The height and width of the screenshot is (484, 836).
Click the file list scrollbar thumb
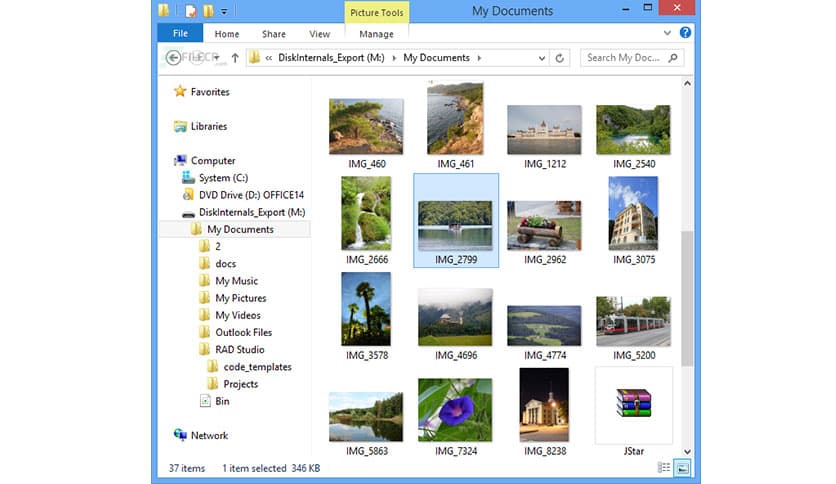click(687, 299)
